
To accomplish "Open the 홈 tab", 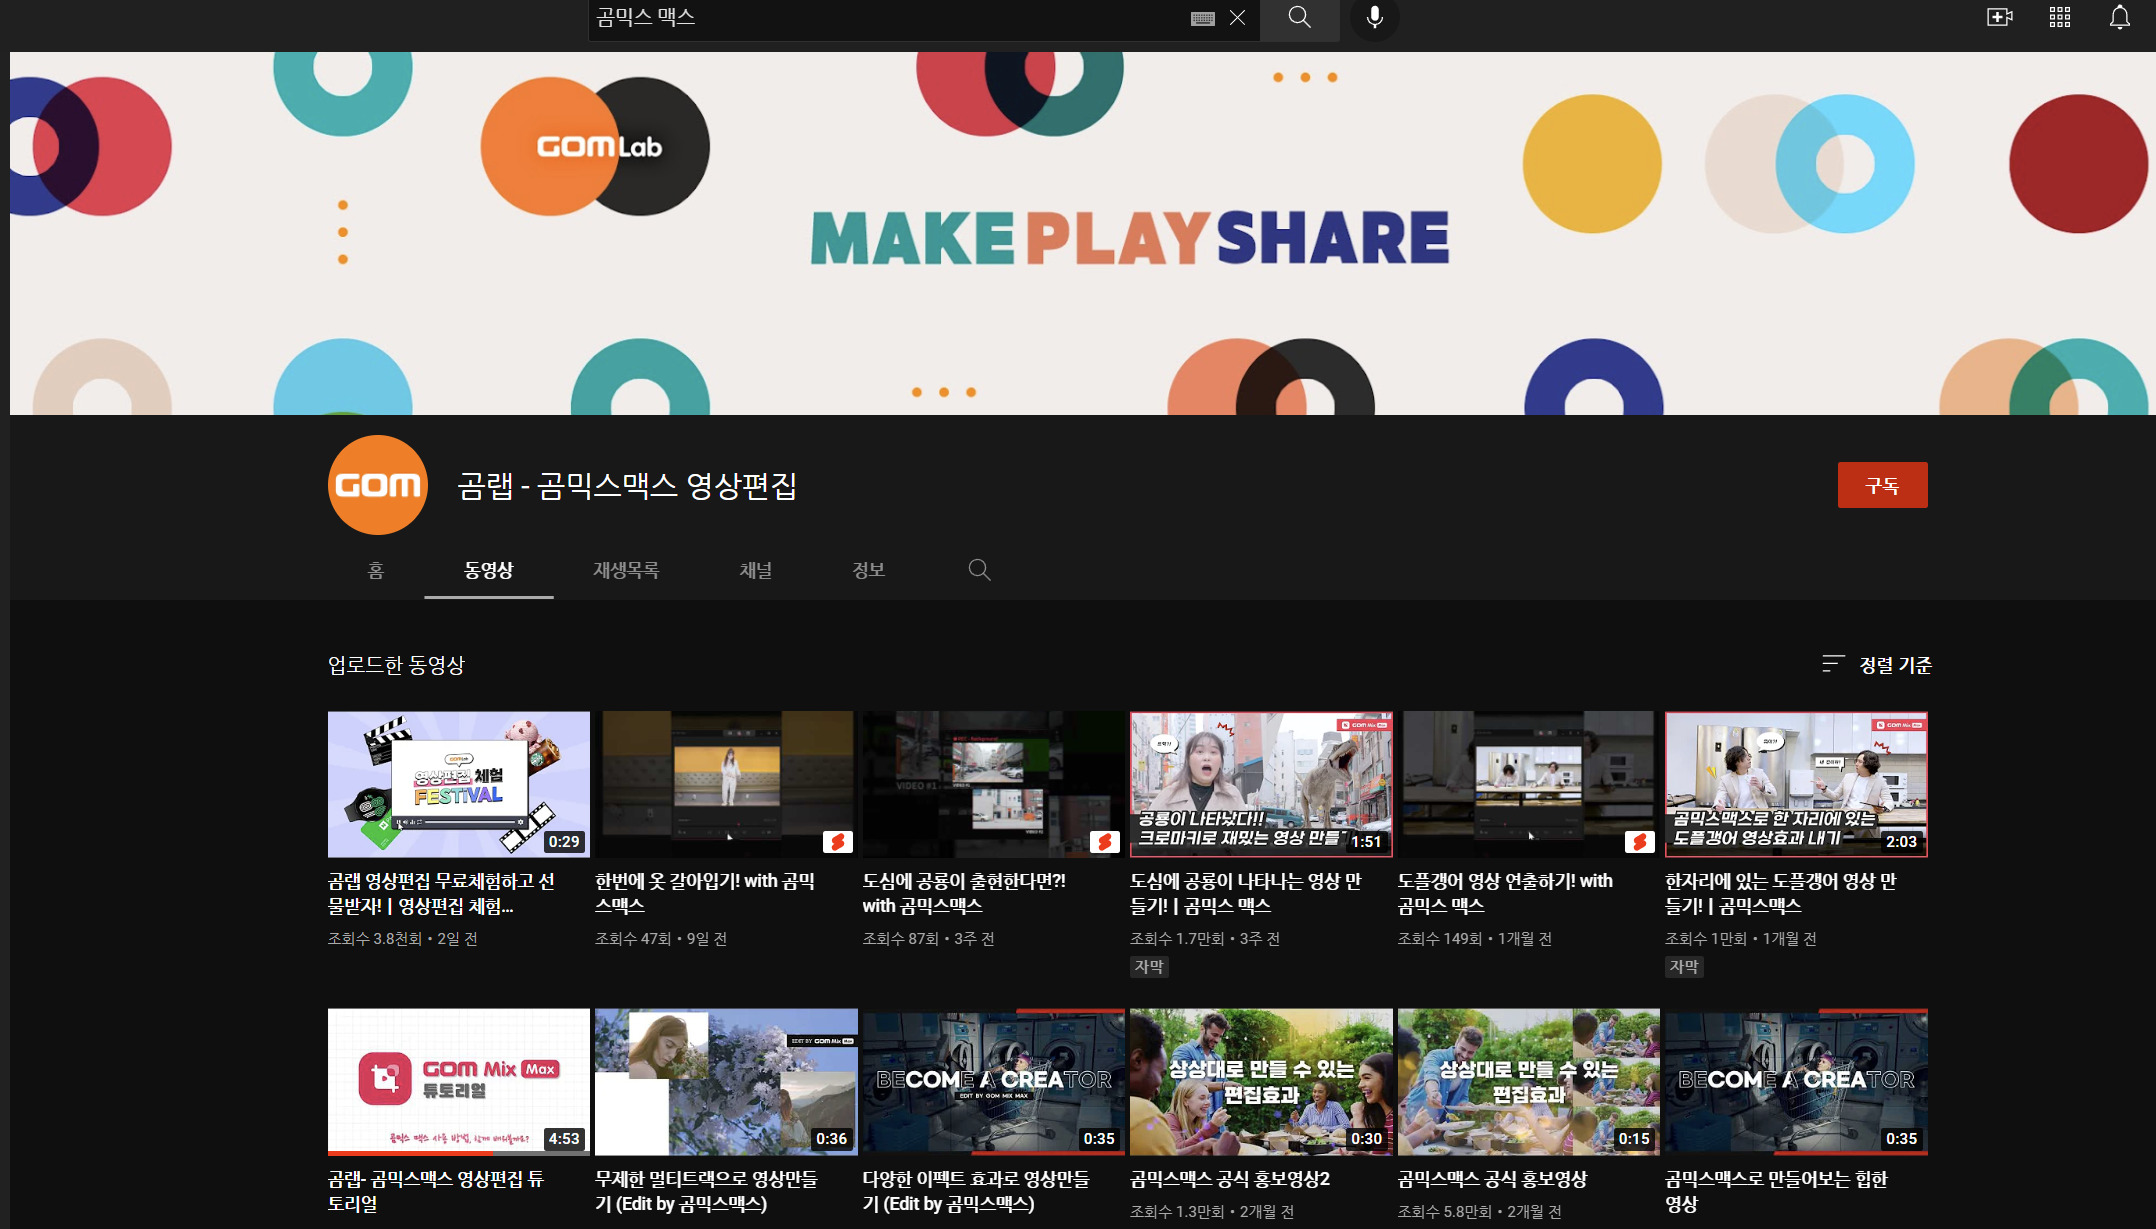I will pyautogui.click(x=376, y=570).
